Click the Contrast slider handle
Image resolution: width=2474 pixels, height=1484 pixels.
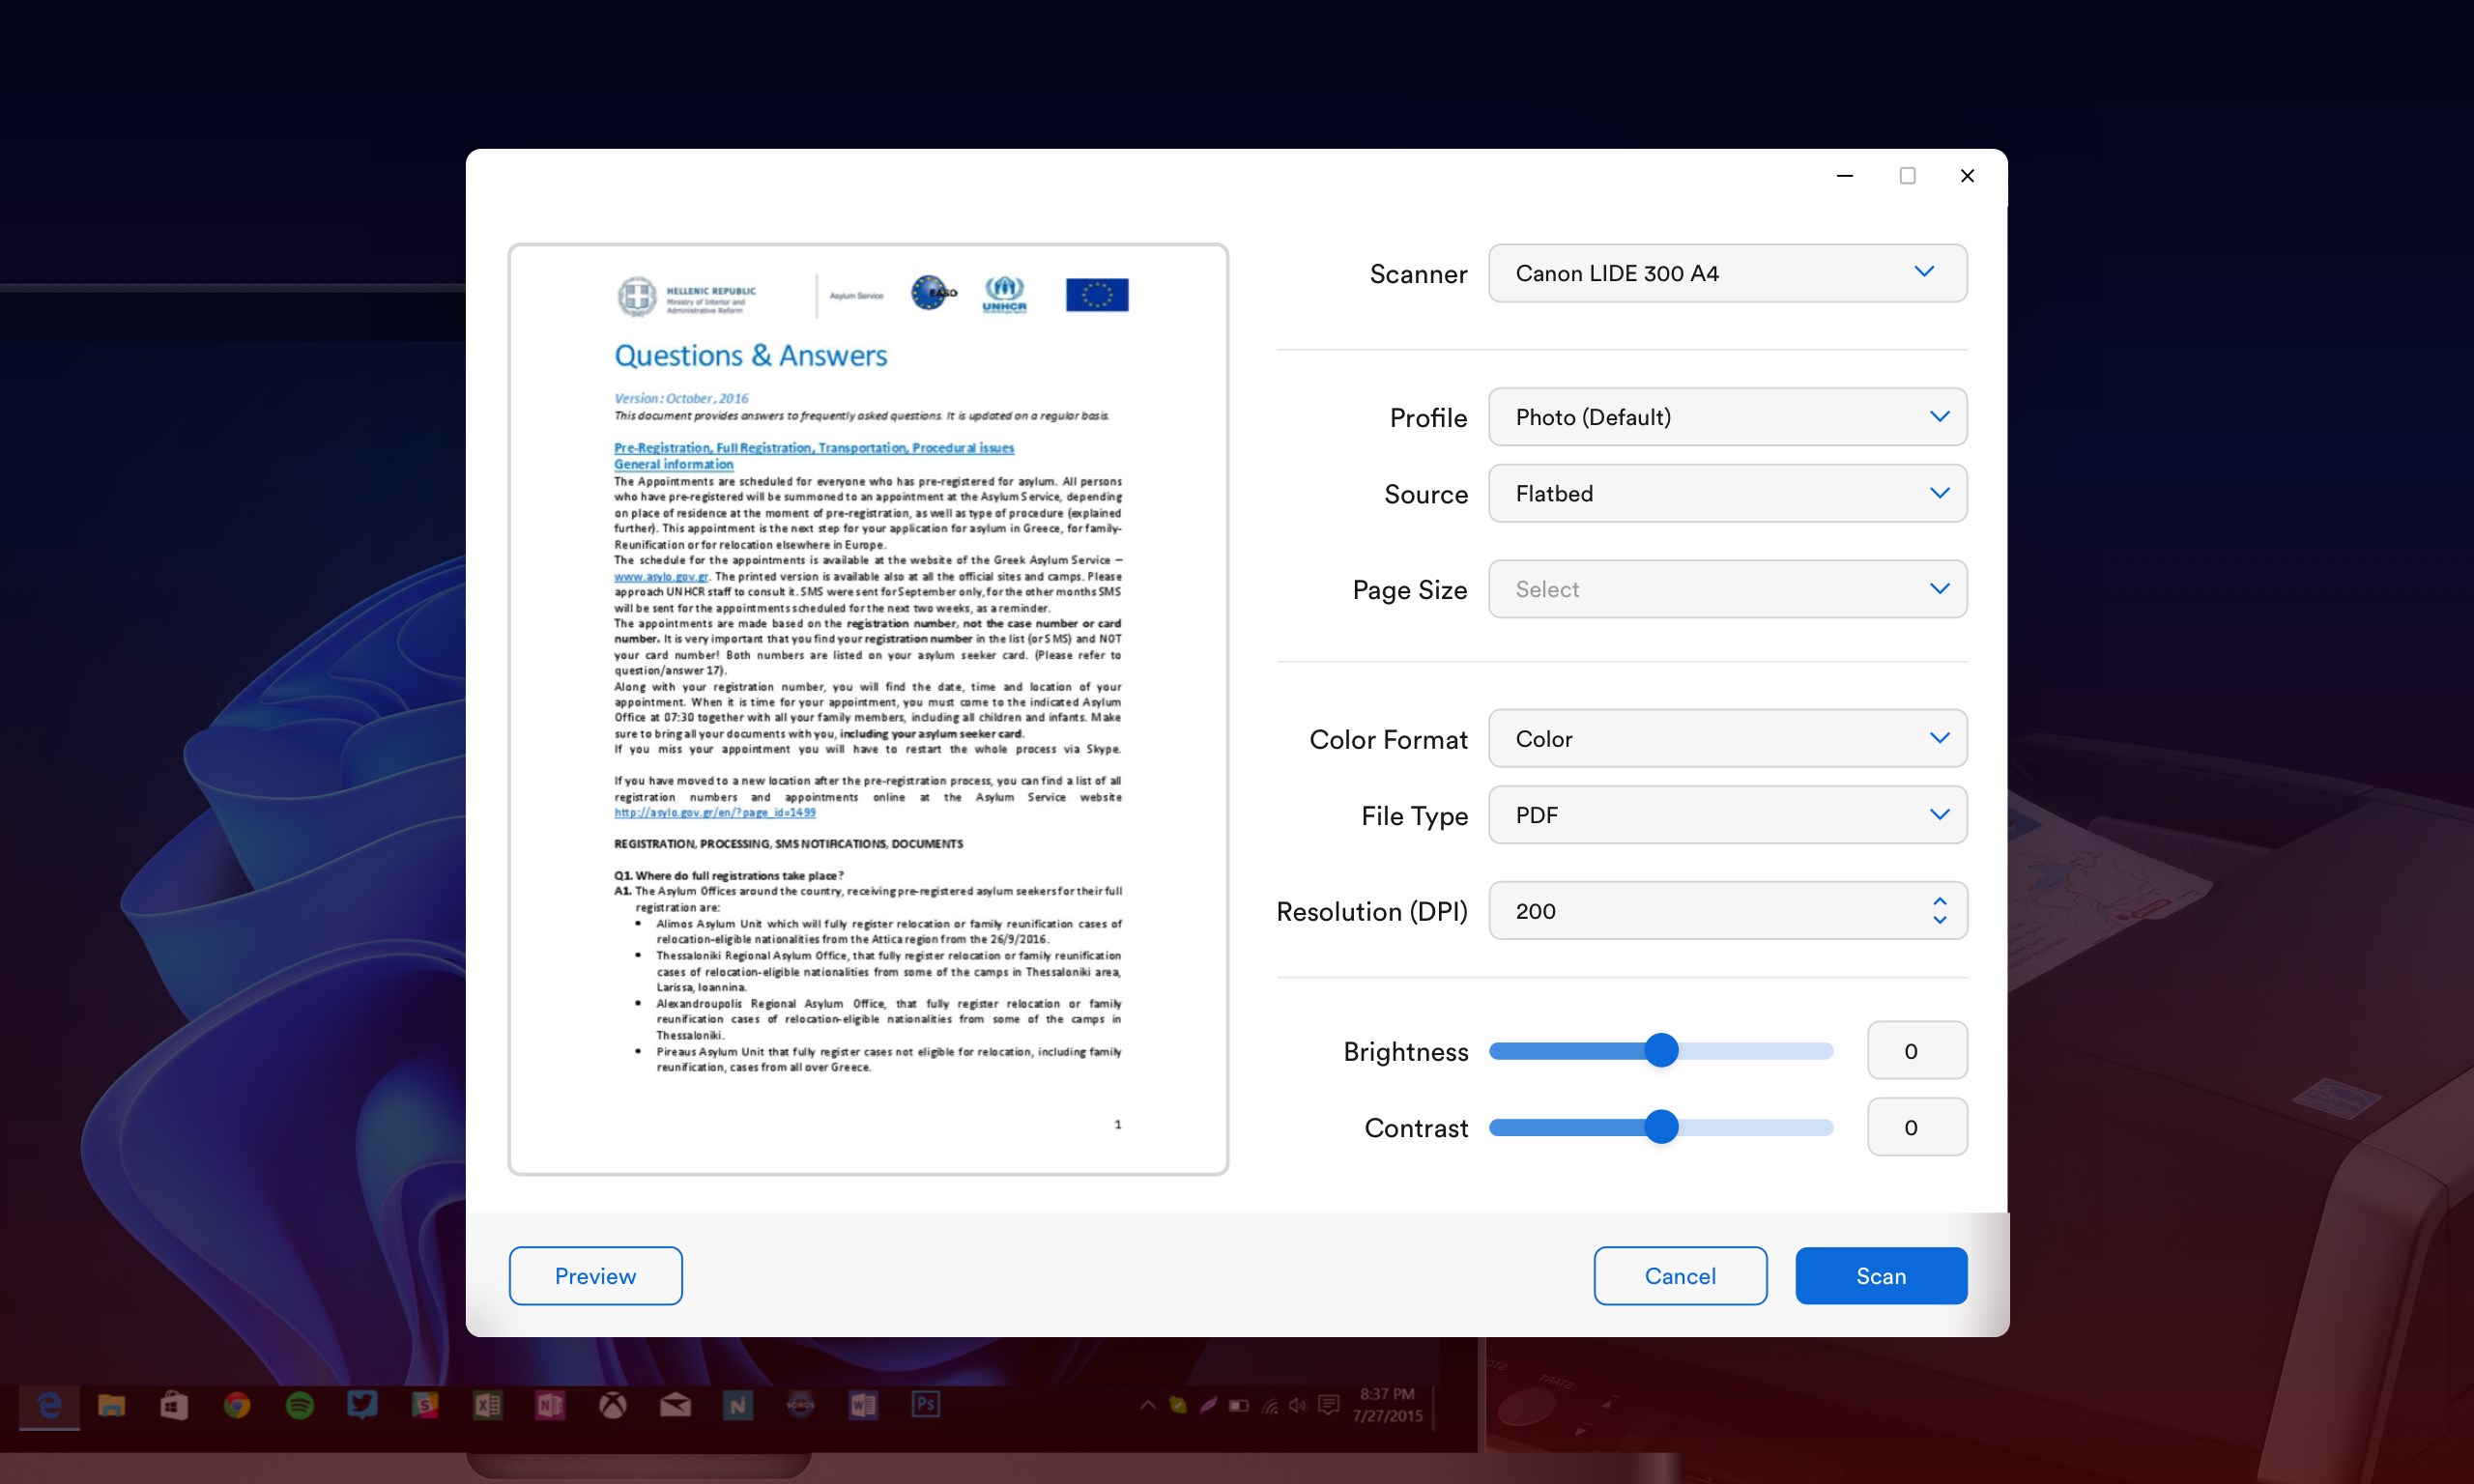(x=1661, y=1127)
